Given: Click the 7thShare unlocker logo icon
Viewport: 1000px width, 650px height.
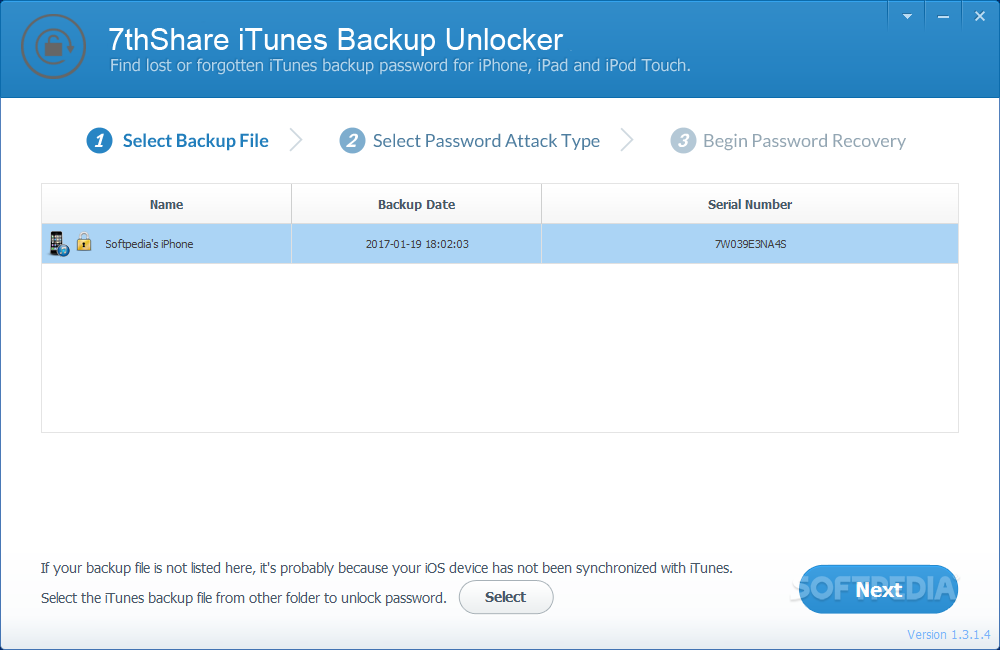Looking at the screenshot, I should point(54,47).
